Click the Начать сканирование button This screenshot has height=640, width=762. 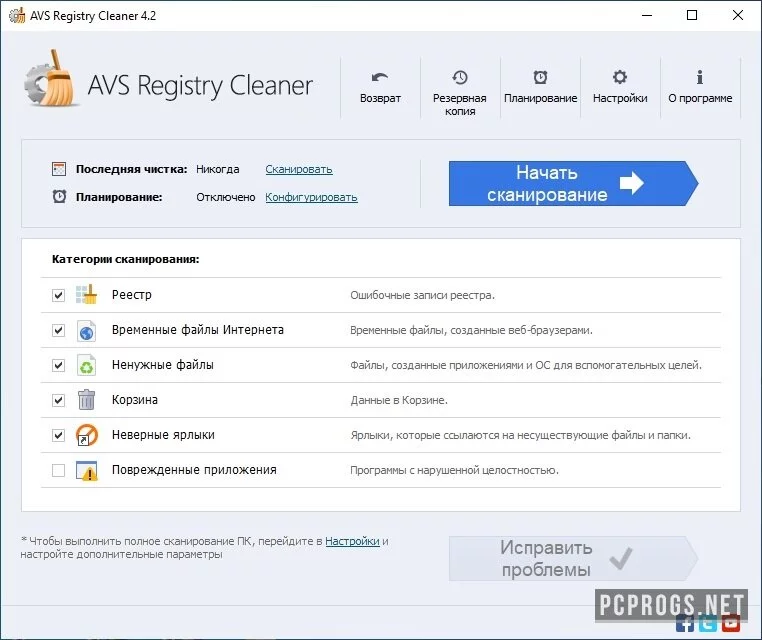pos(573,183)
